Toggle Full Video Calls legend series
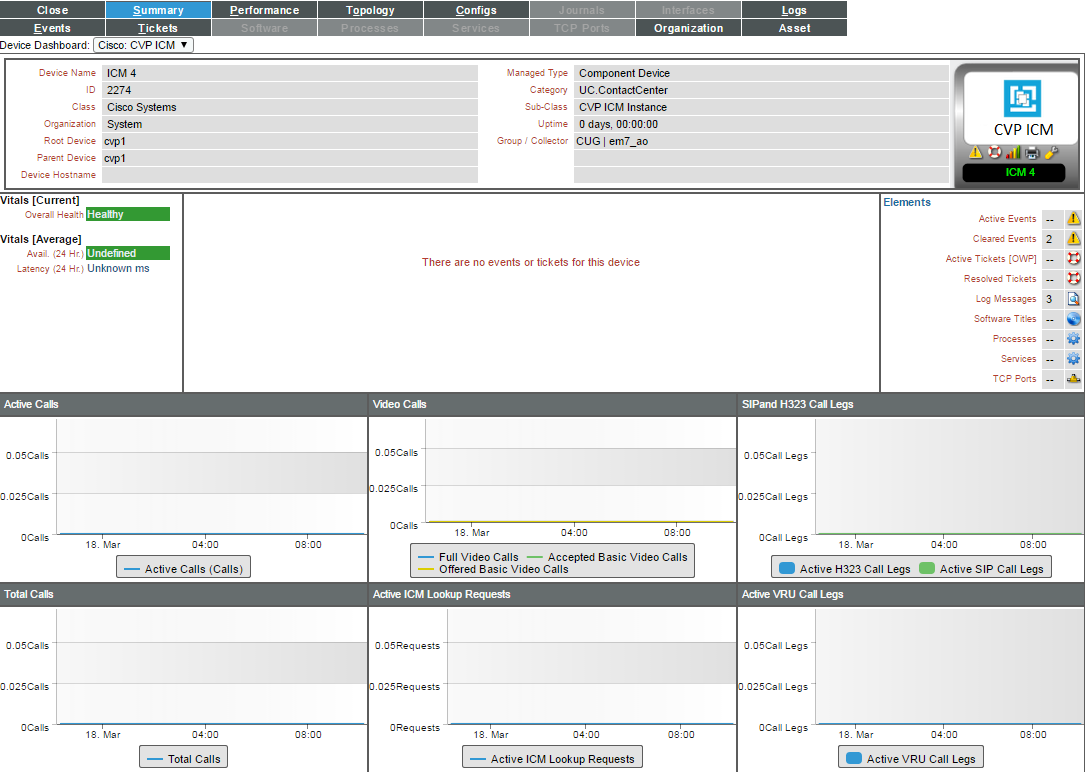This screenshot has width=1085, height=772. click(x=468, y=557)
